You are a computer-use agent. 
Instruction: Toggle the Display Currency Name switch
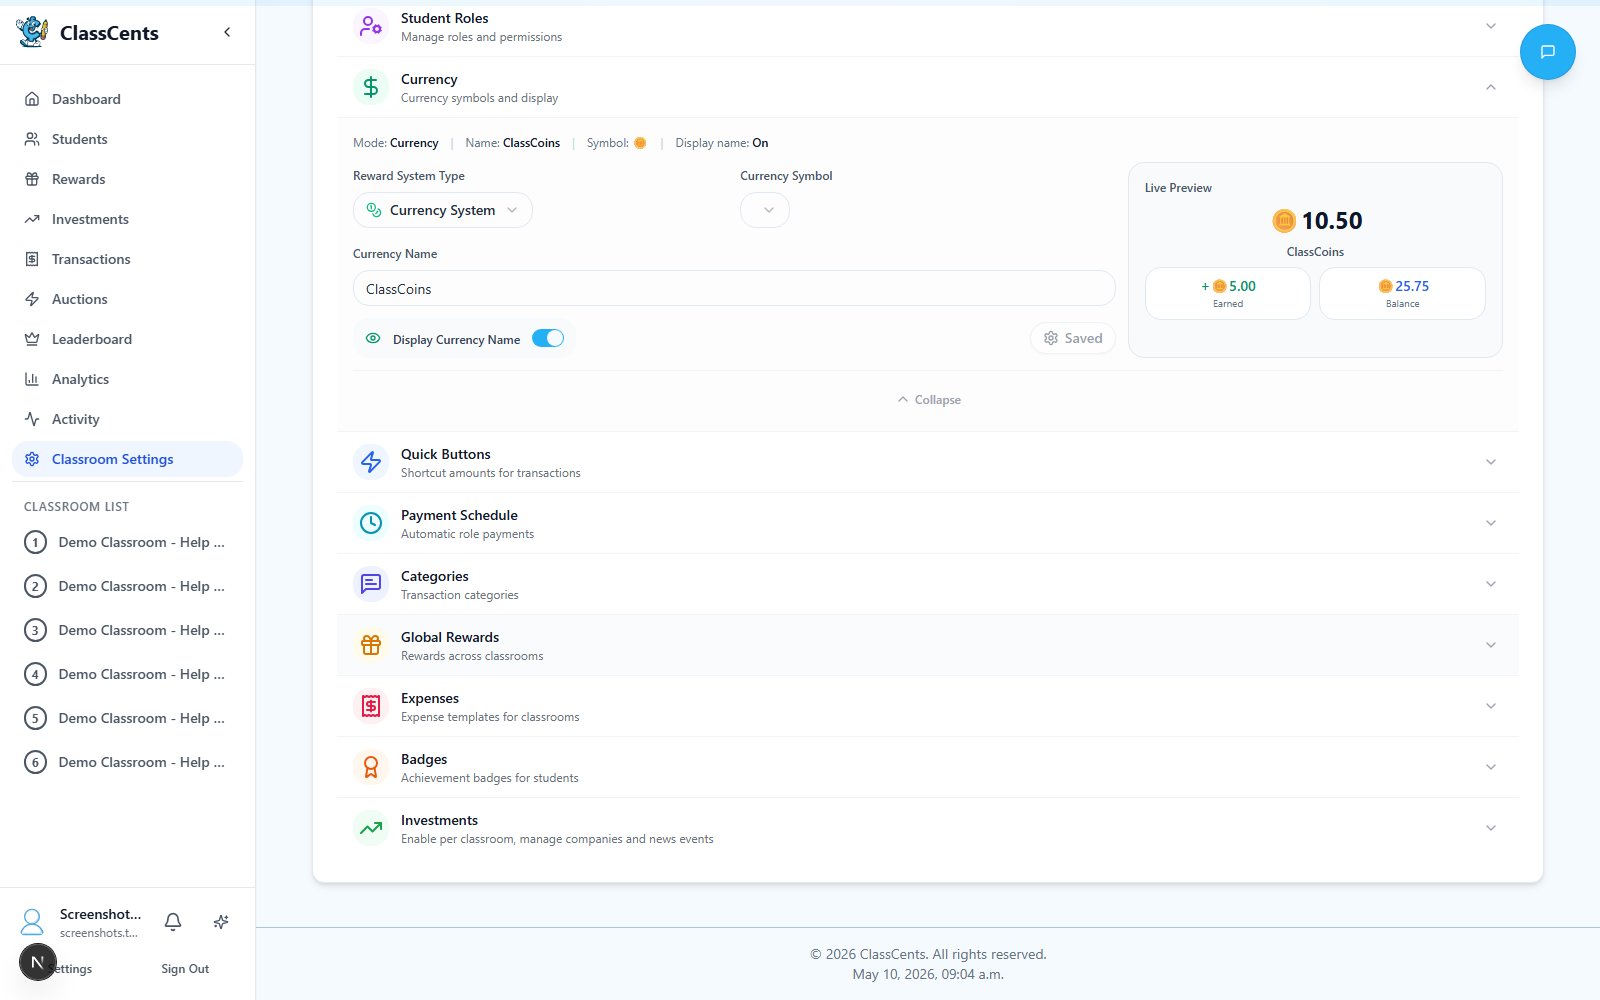click(x=548, y=338)
